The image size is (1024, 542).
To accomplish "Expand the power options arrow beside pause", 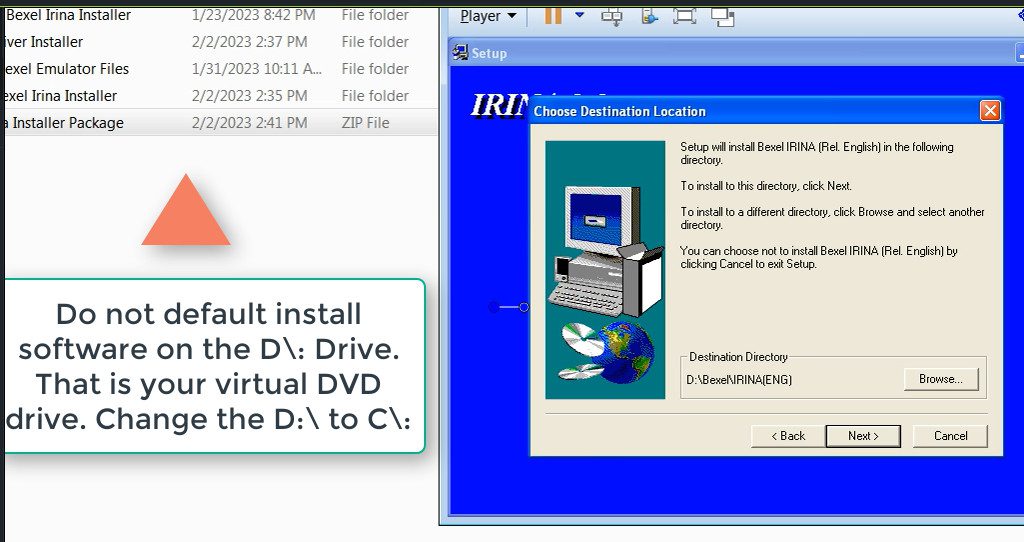I will click(579, 15).
